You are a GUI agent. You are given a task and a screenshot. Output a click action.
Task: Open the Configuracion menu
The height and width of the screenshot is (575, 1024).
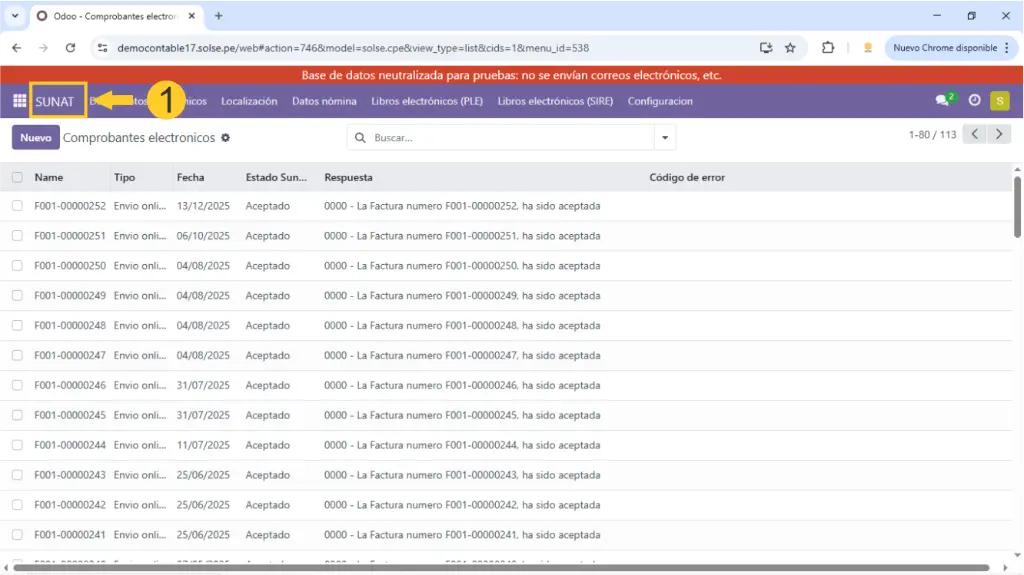click(660, 101)
